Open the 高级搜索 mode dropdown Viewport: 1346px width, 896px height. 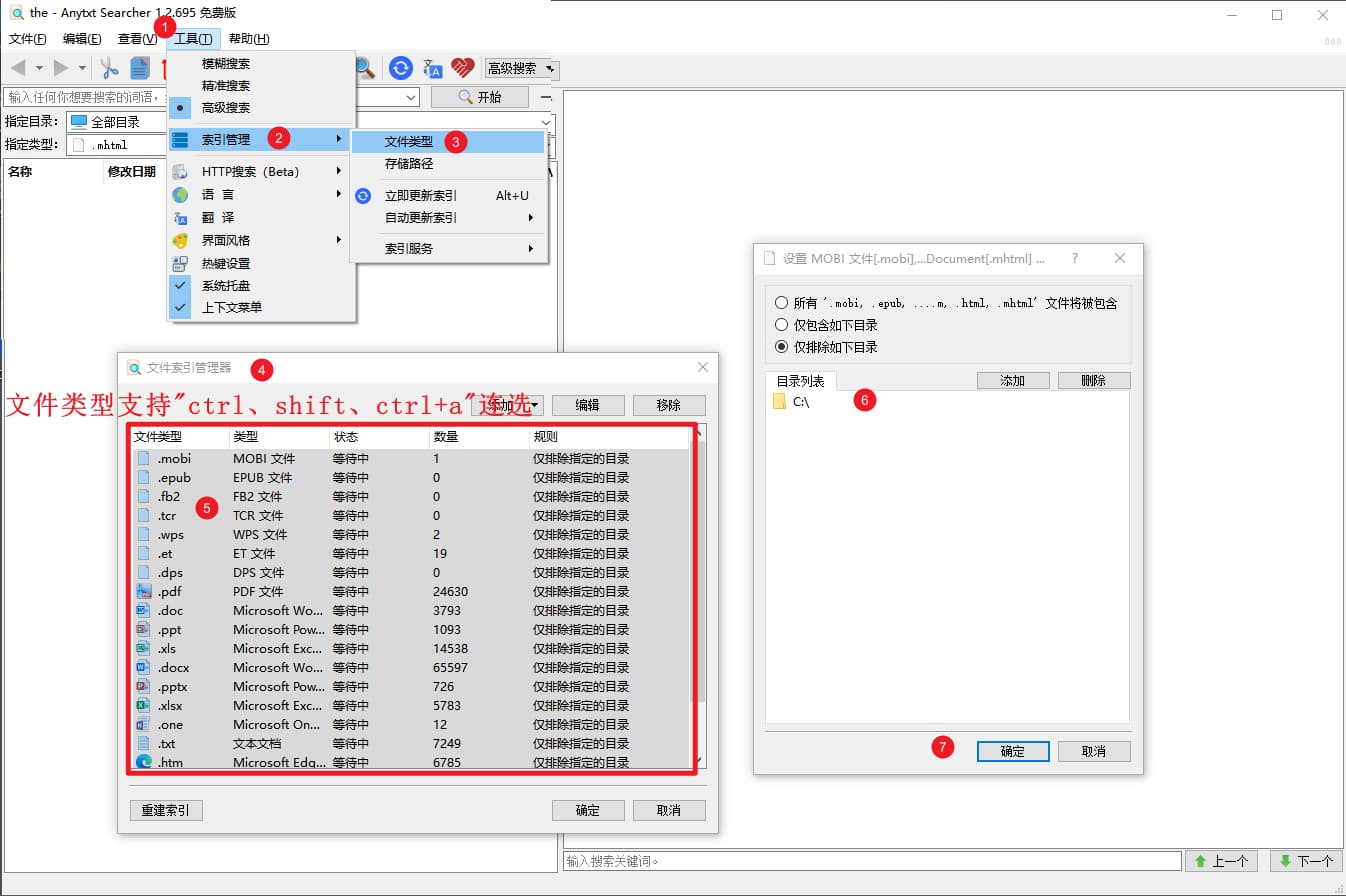pyautogui.click(x=521, y=68)
